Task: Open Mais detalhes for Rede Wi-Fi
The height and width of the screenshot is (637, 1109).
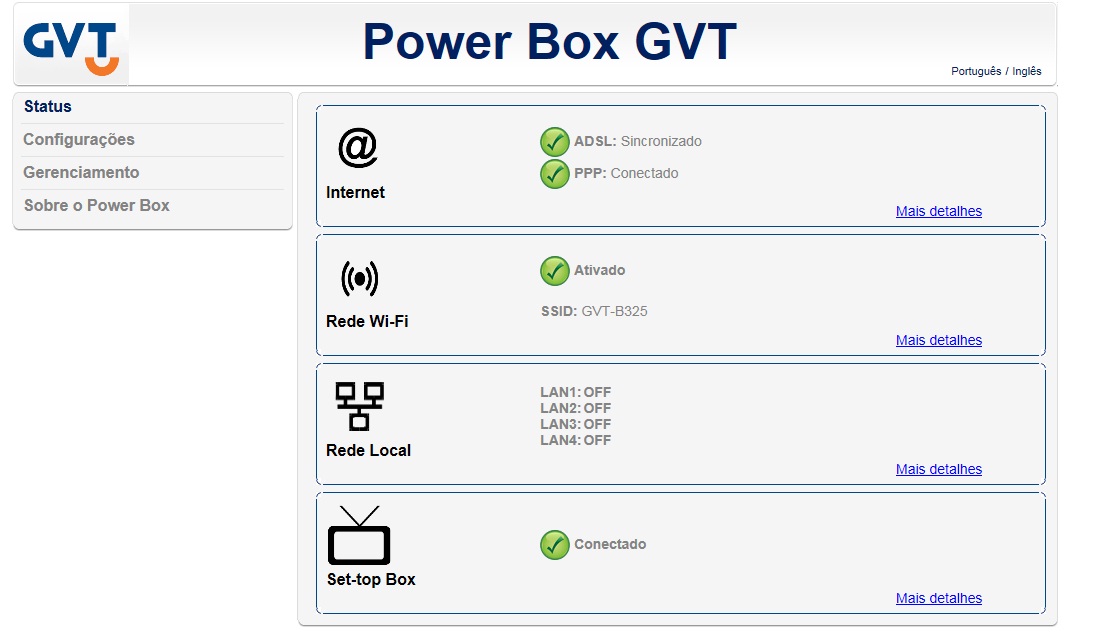Action: click(939, 340)
